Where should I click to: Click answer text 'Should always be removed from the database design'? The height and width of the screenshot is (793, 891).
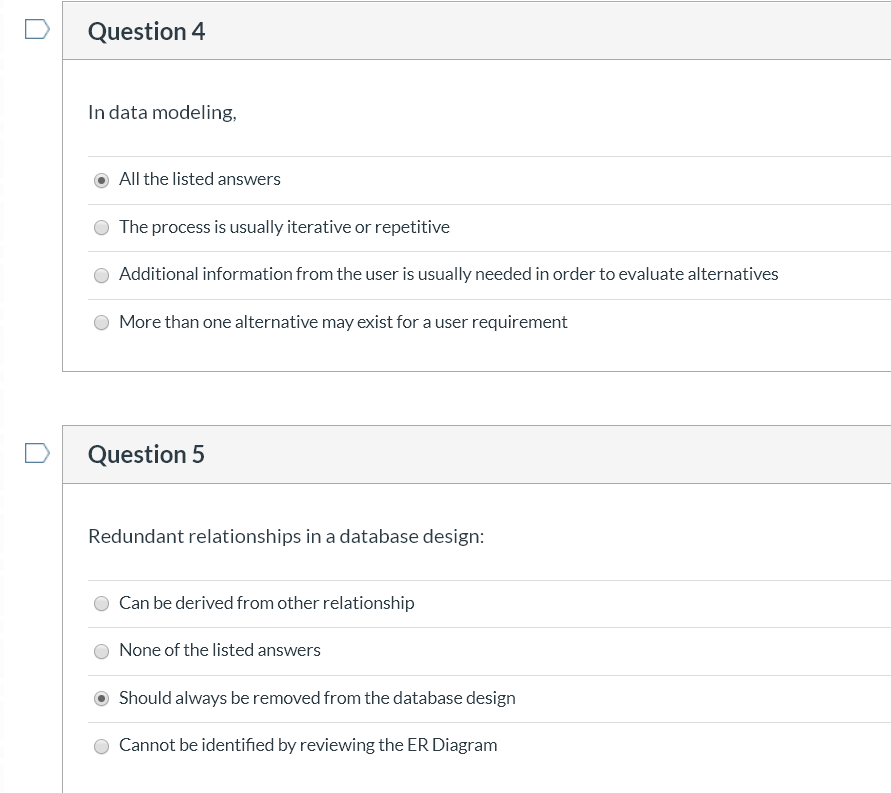click(x=317, y=698)
